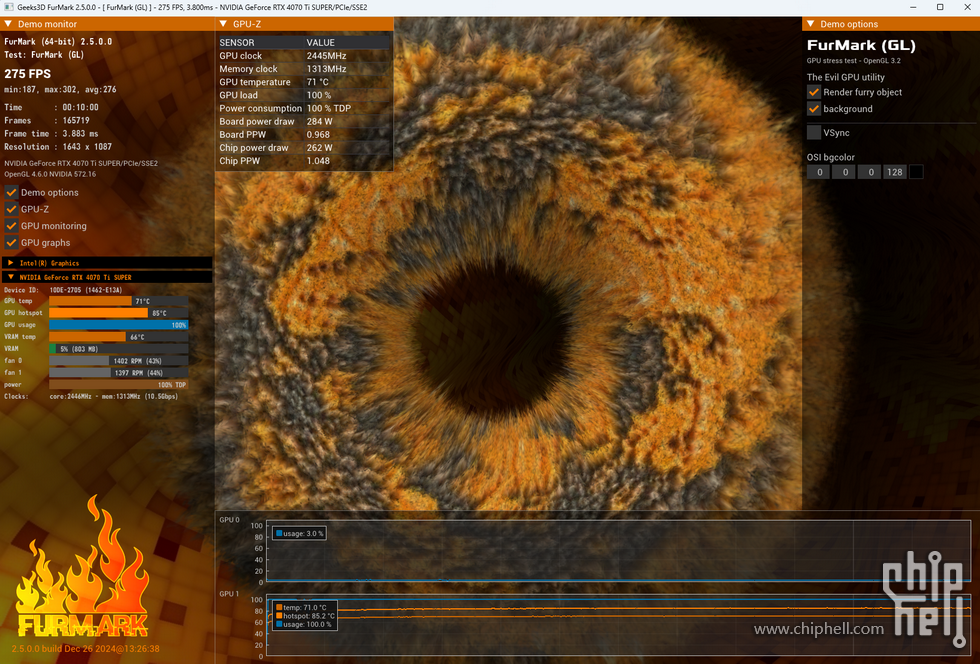
Task: Click the first OSI bgcolor value field
Action: (819, 172)
